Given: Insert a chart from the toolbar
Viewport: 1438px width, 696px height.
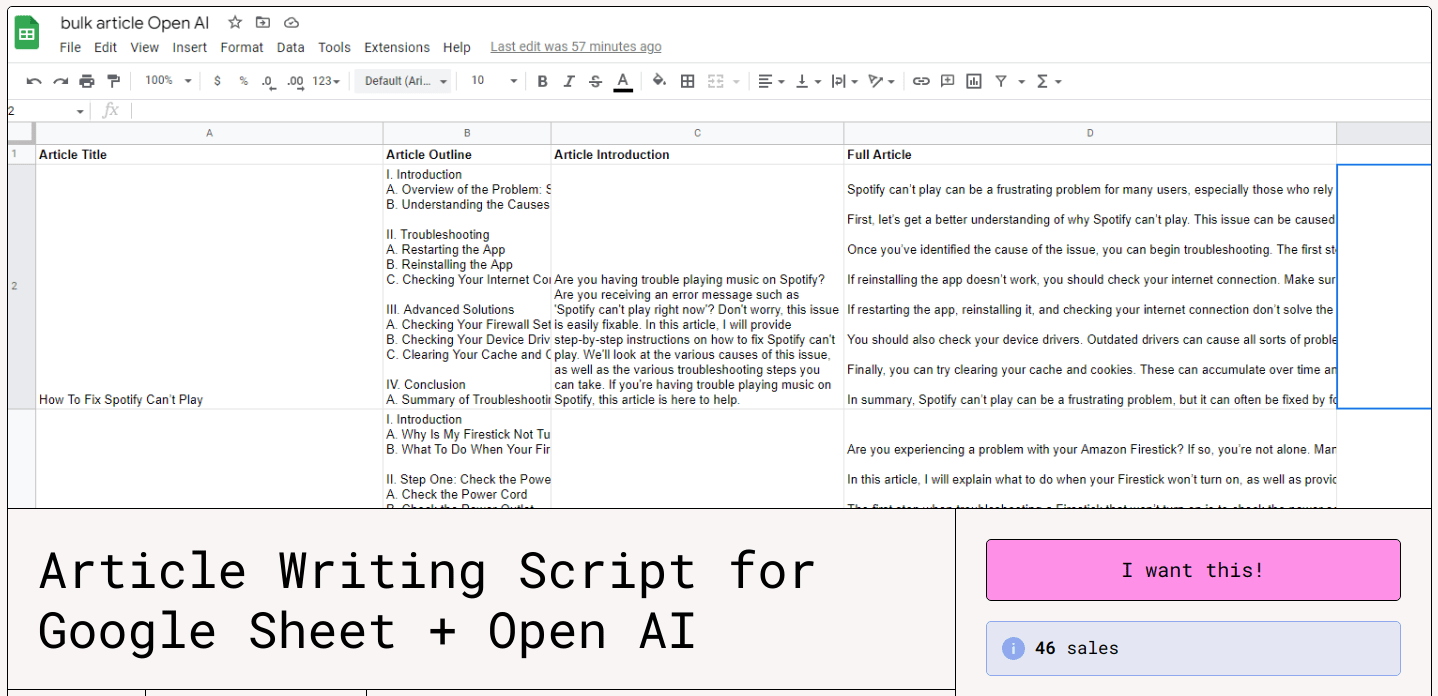Looking at the screenshot, I should click(973, 81).
